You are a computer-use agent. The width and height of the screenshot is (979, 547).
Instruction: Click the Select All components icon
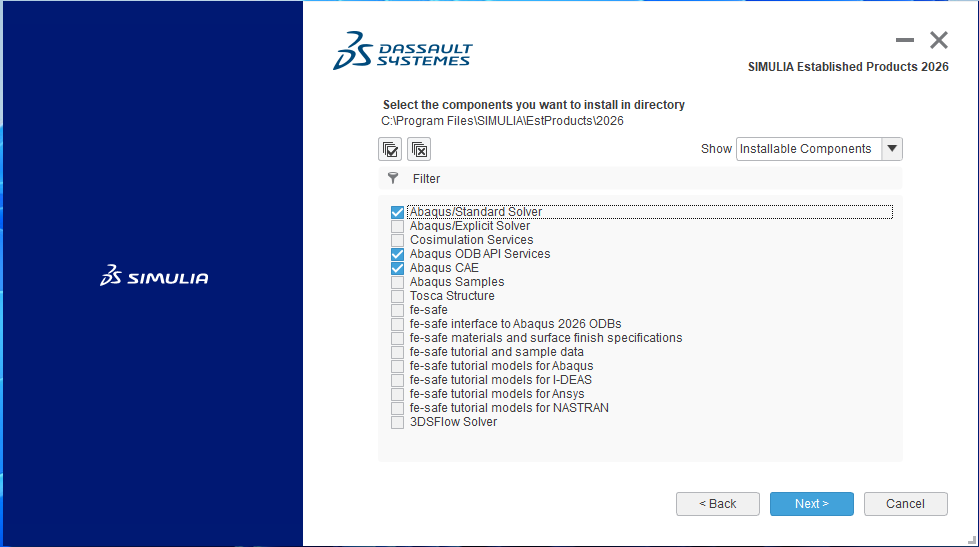390,149
